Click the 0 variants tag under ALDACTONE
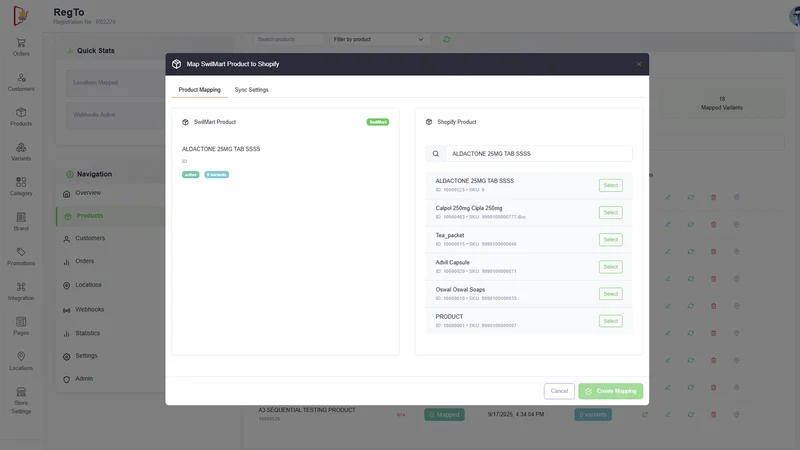 217,174
